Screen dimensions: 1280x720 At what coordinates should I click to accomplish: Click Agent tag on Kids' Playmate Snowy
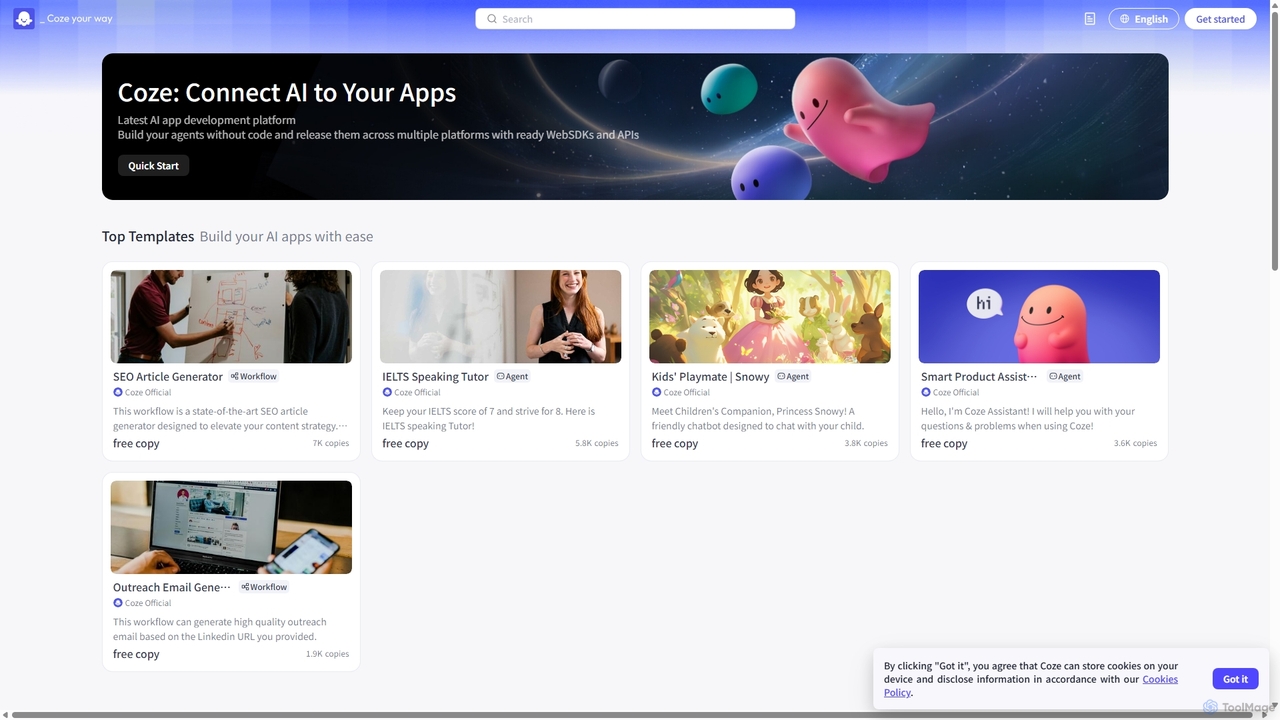click(x=793, y=377)
